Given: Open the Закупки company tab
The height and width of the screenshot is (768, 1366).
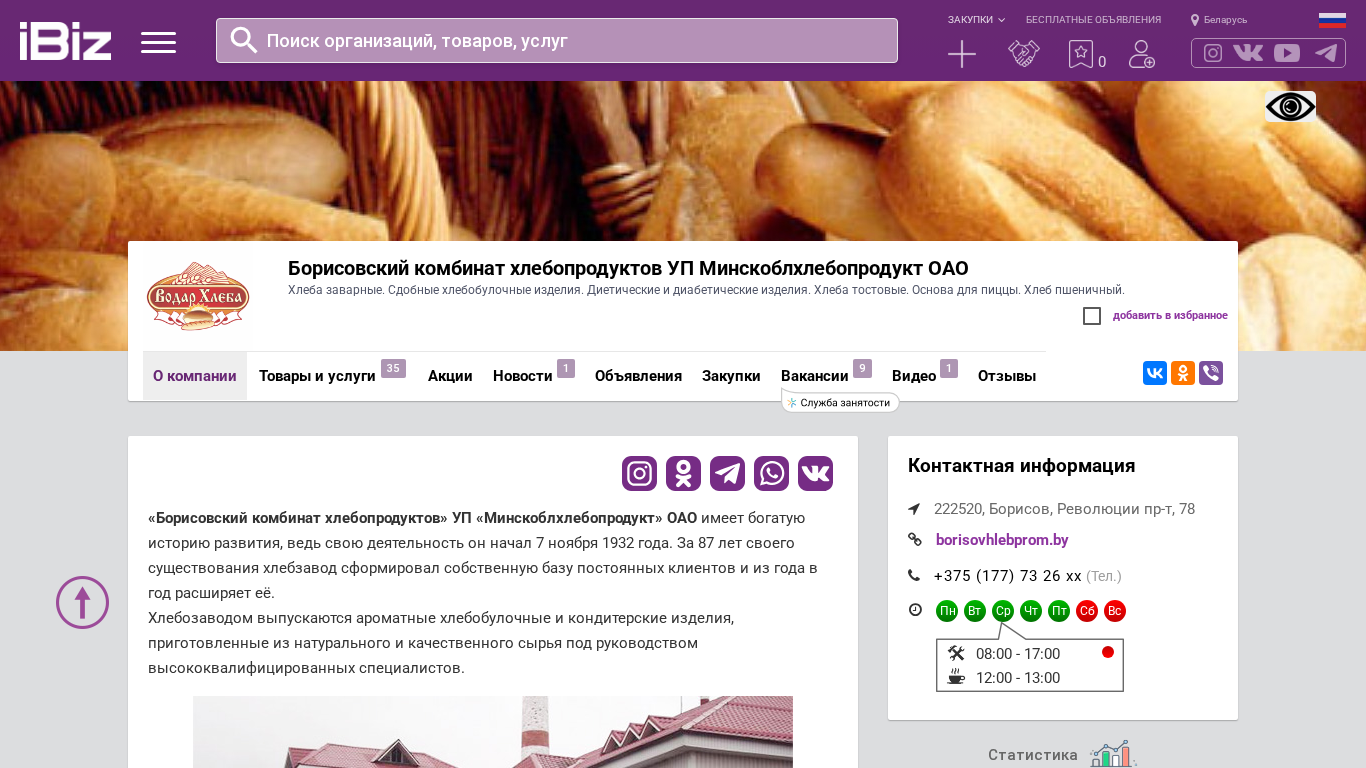Looking at the screenshot, I should pos(731,376).
